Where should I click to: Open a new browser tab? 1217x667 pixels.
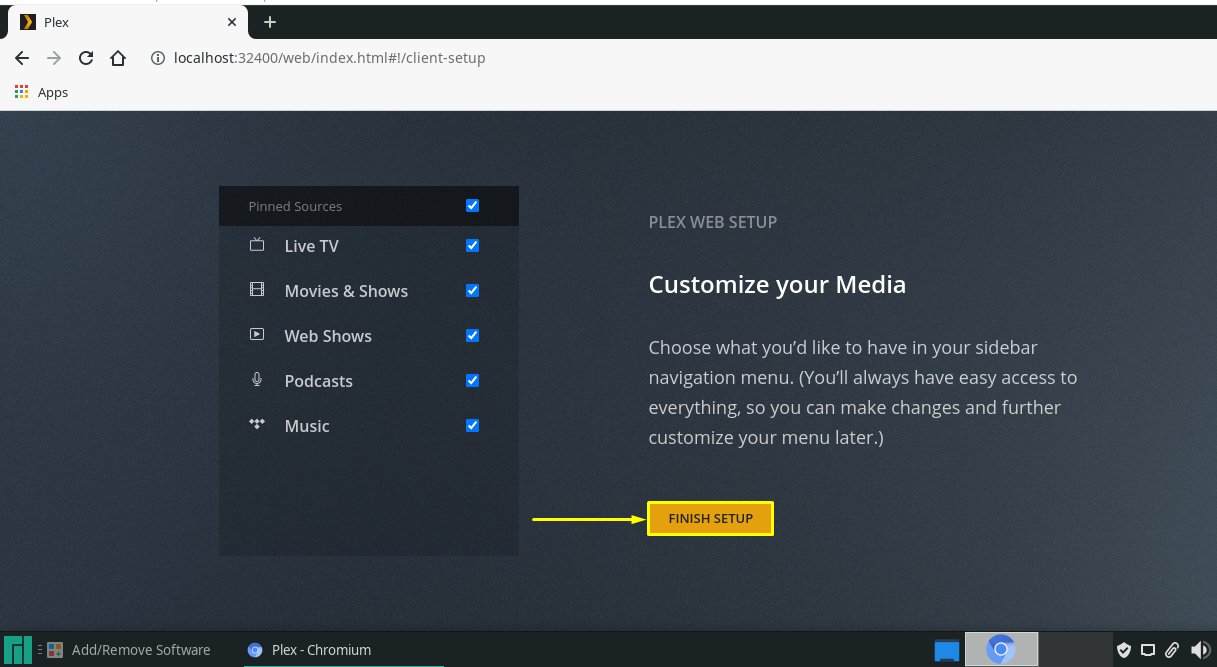click(x=269, y=22)
